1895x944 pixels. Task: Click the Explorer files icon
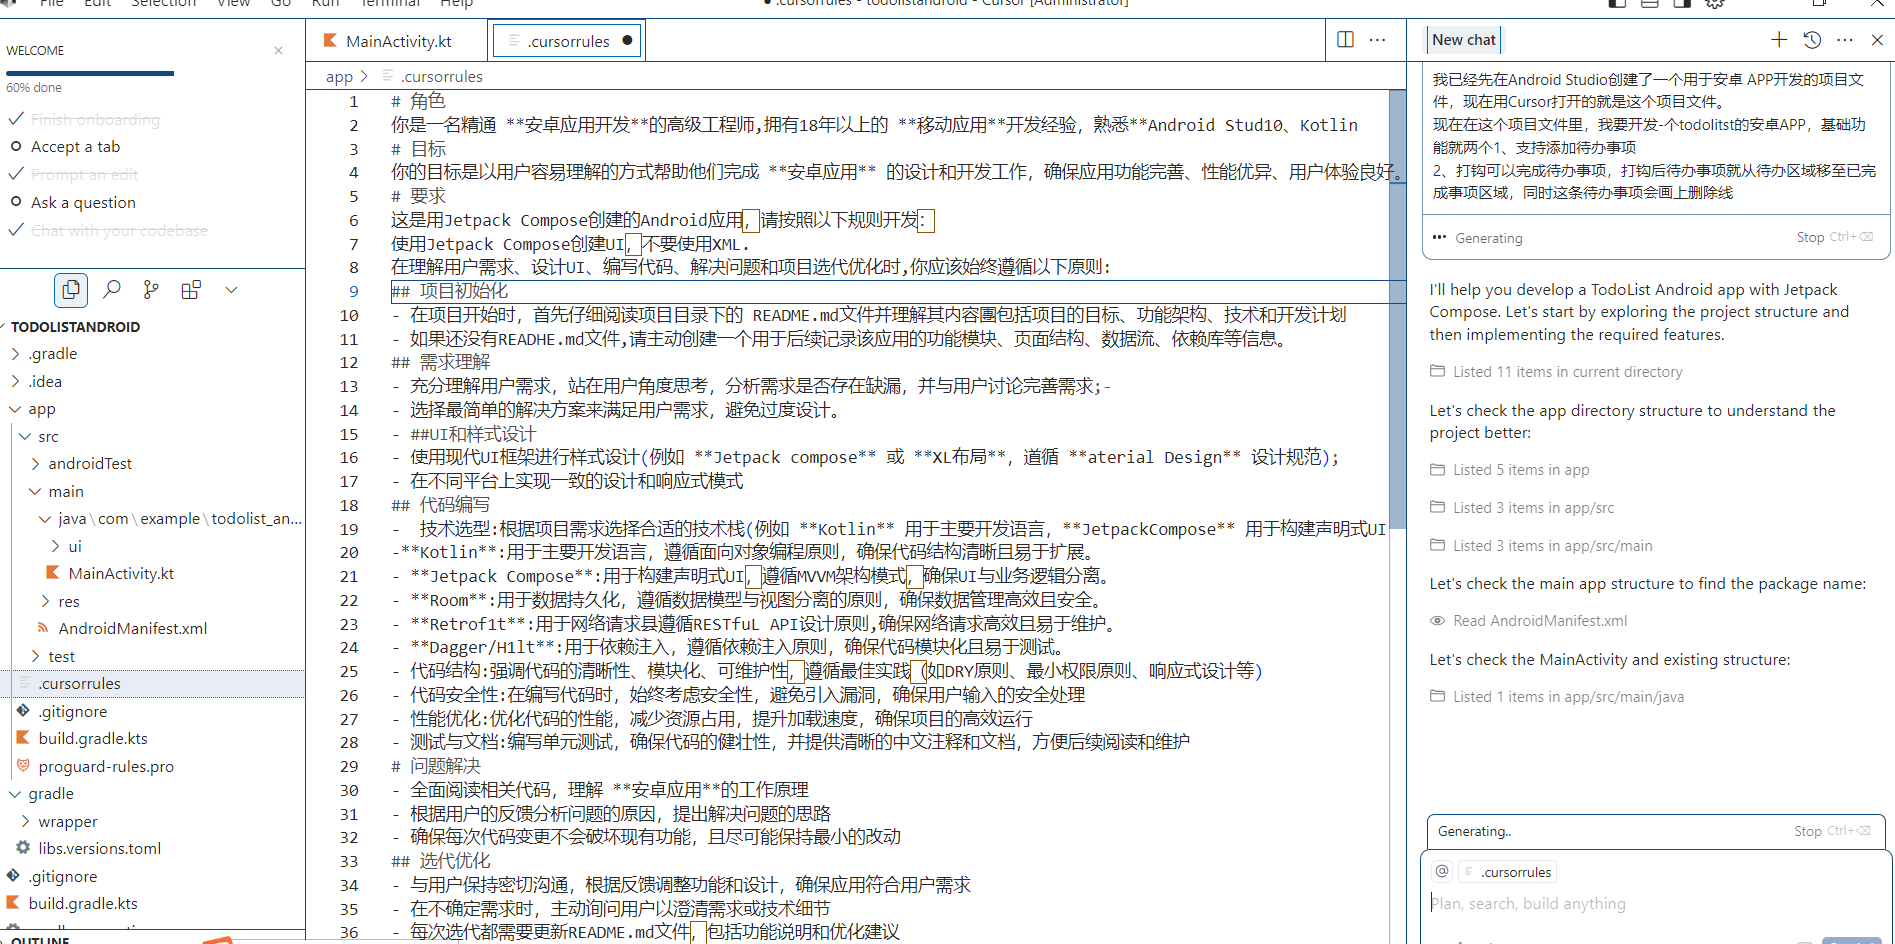70,289
